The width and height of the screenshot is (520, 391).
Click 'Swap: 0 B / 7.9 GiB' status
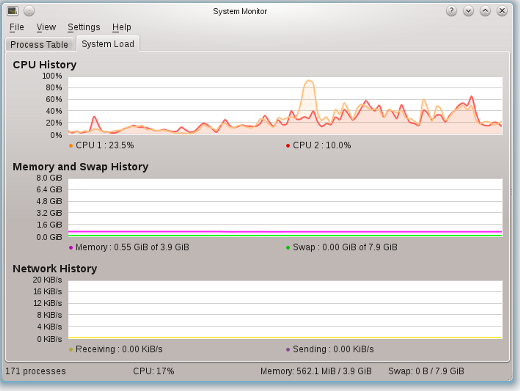[x=426, y=371]
